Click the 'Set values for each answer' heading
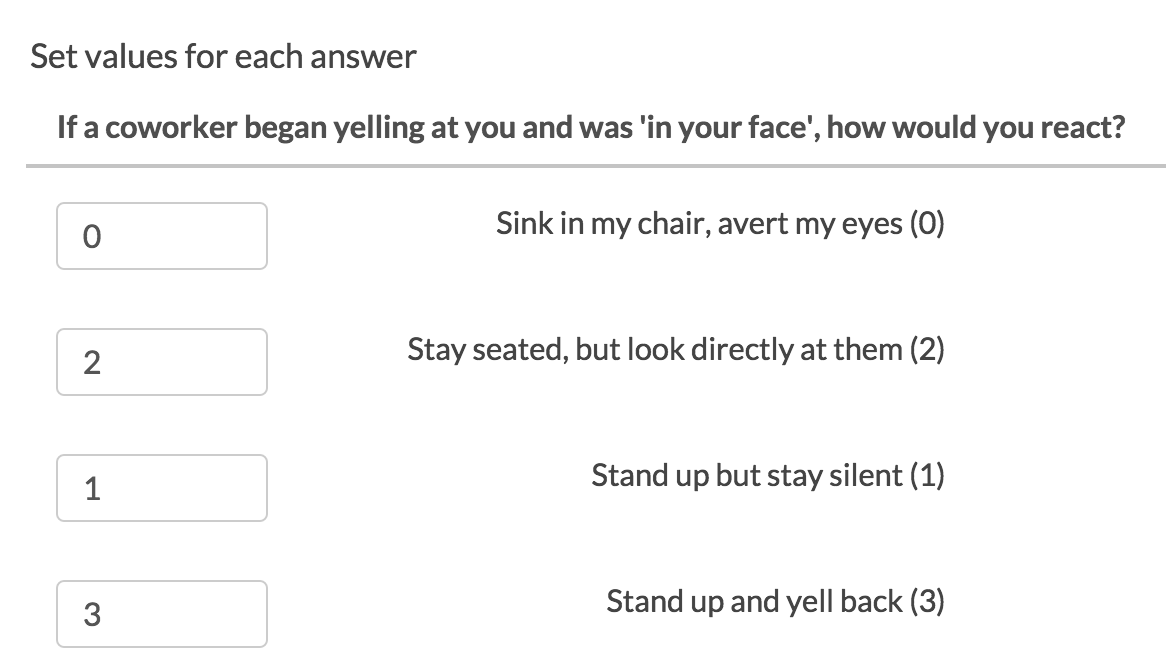The width and height of the screenshot is (1166, 670). click(x=223, y=57)
